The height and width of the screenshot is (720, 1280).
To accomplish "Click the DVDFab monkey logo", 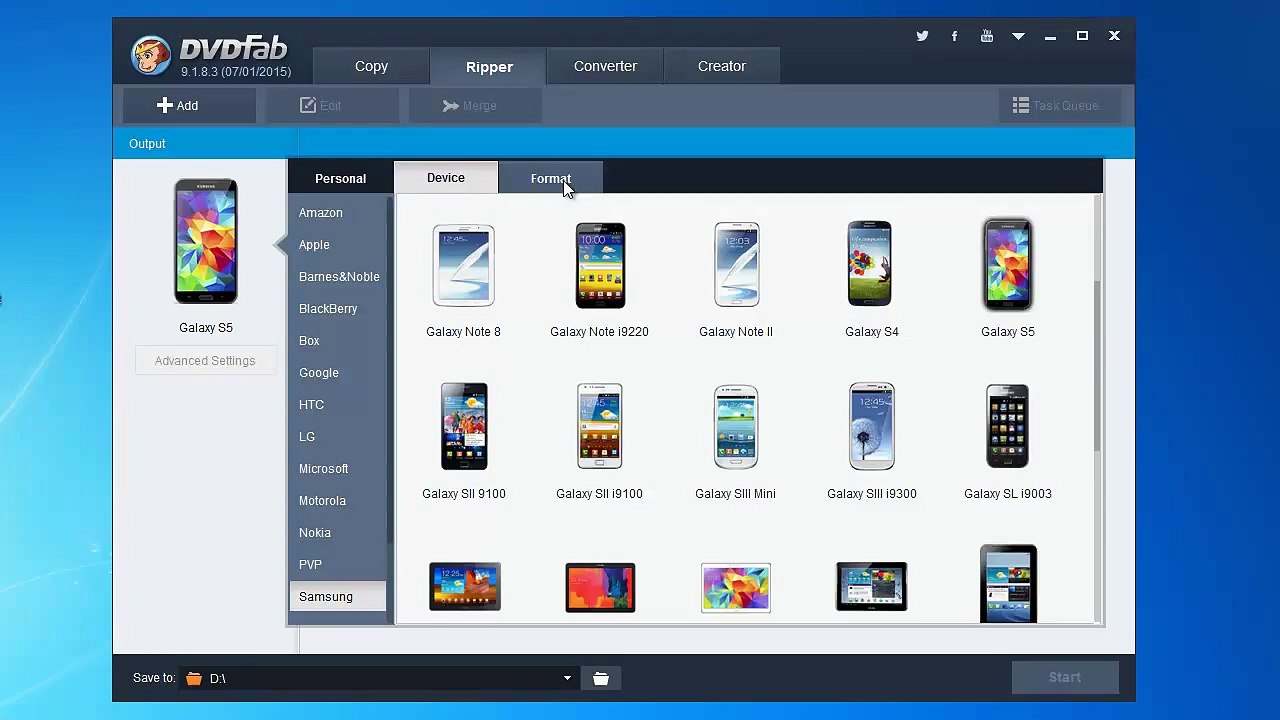I will 151,56.
